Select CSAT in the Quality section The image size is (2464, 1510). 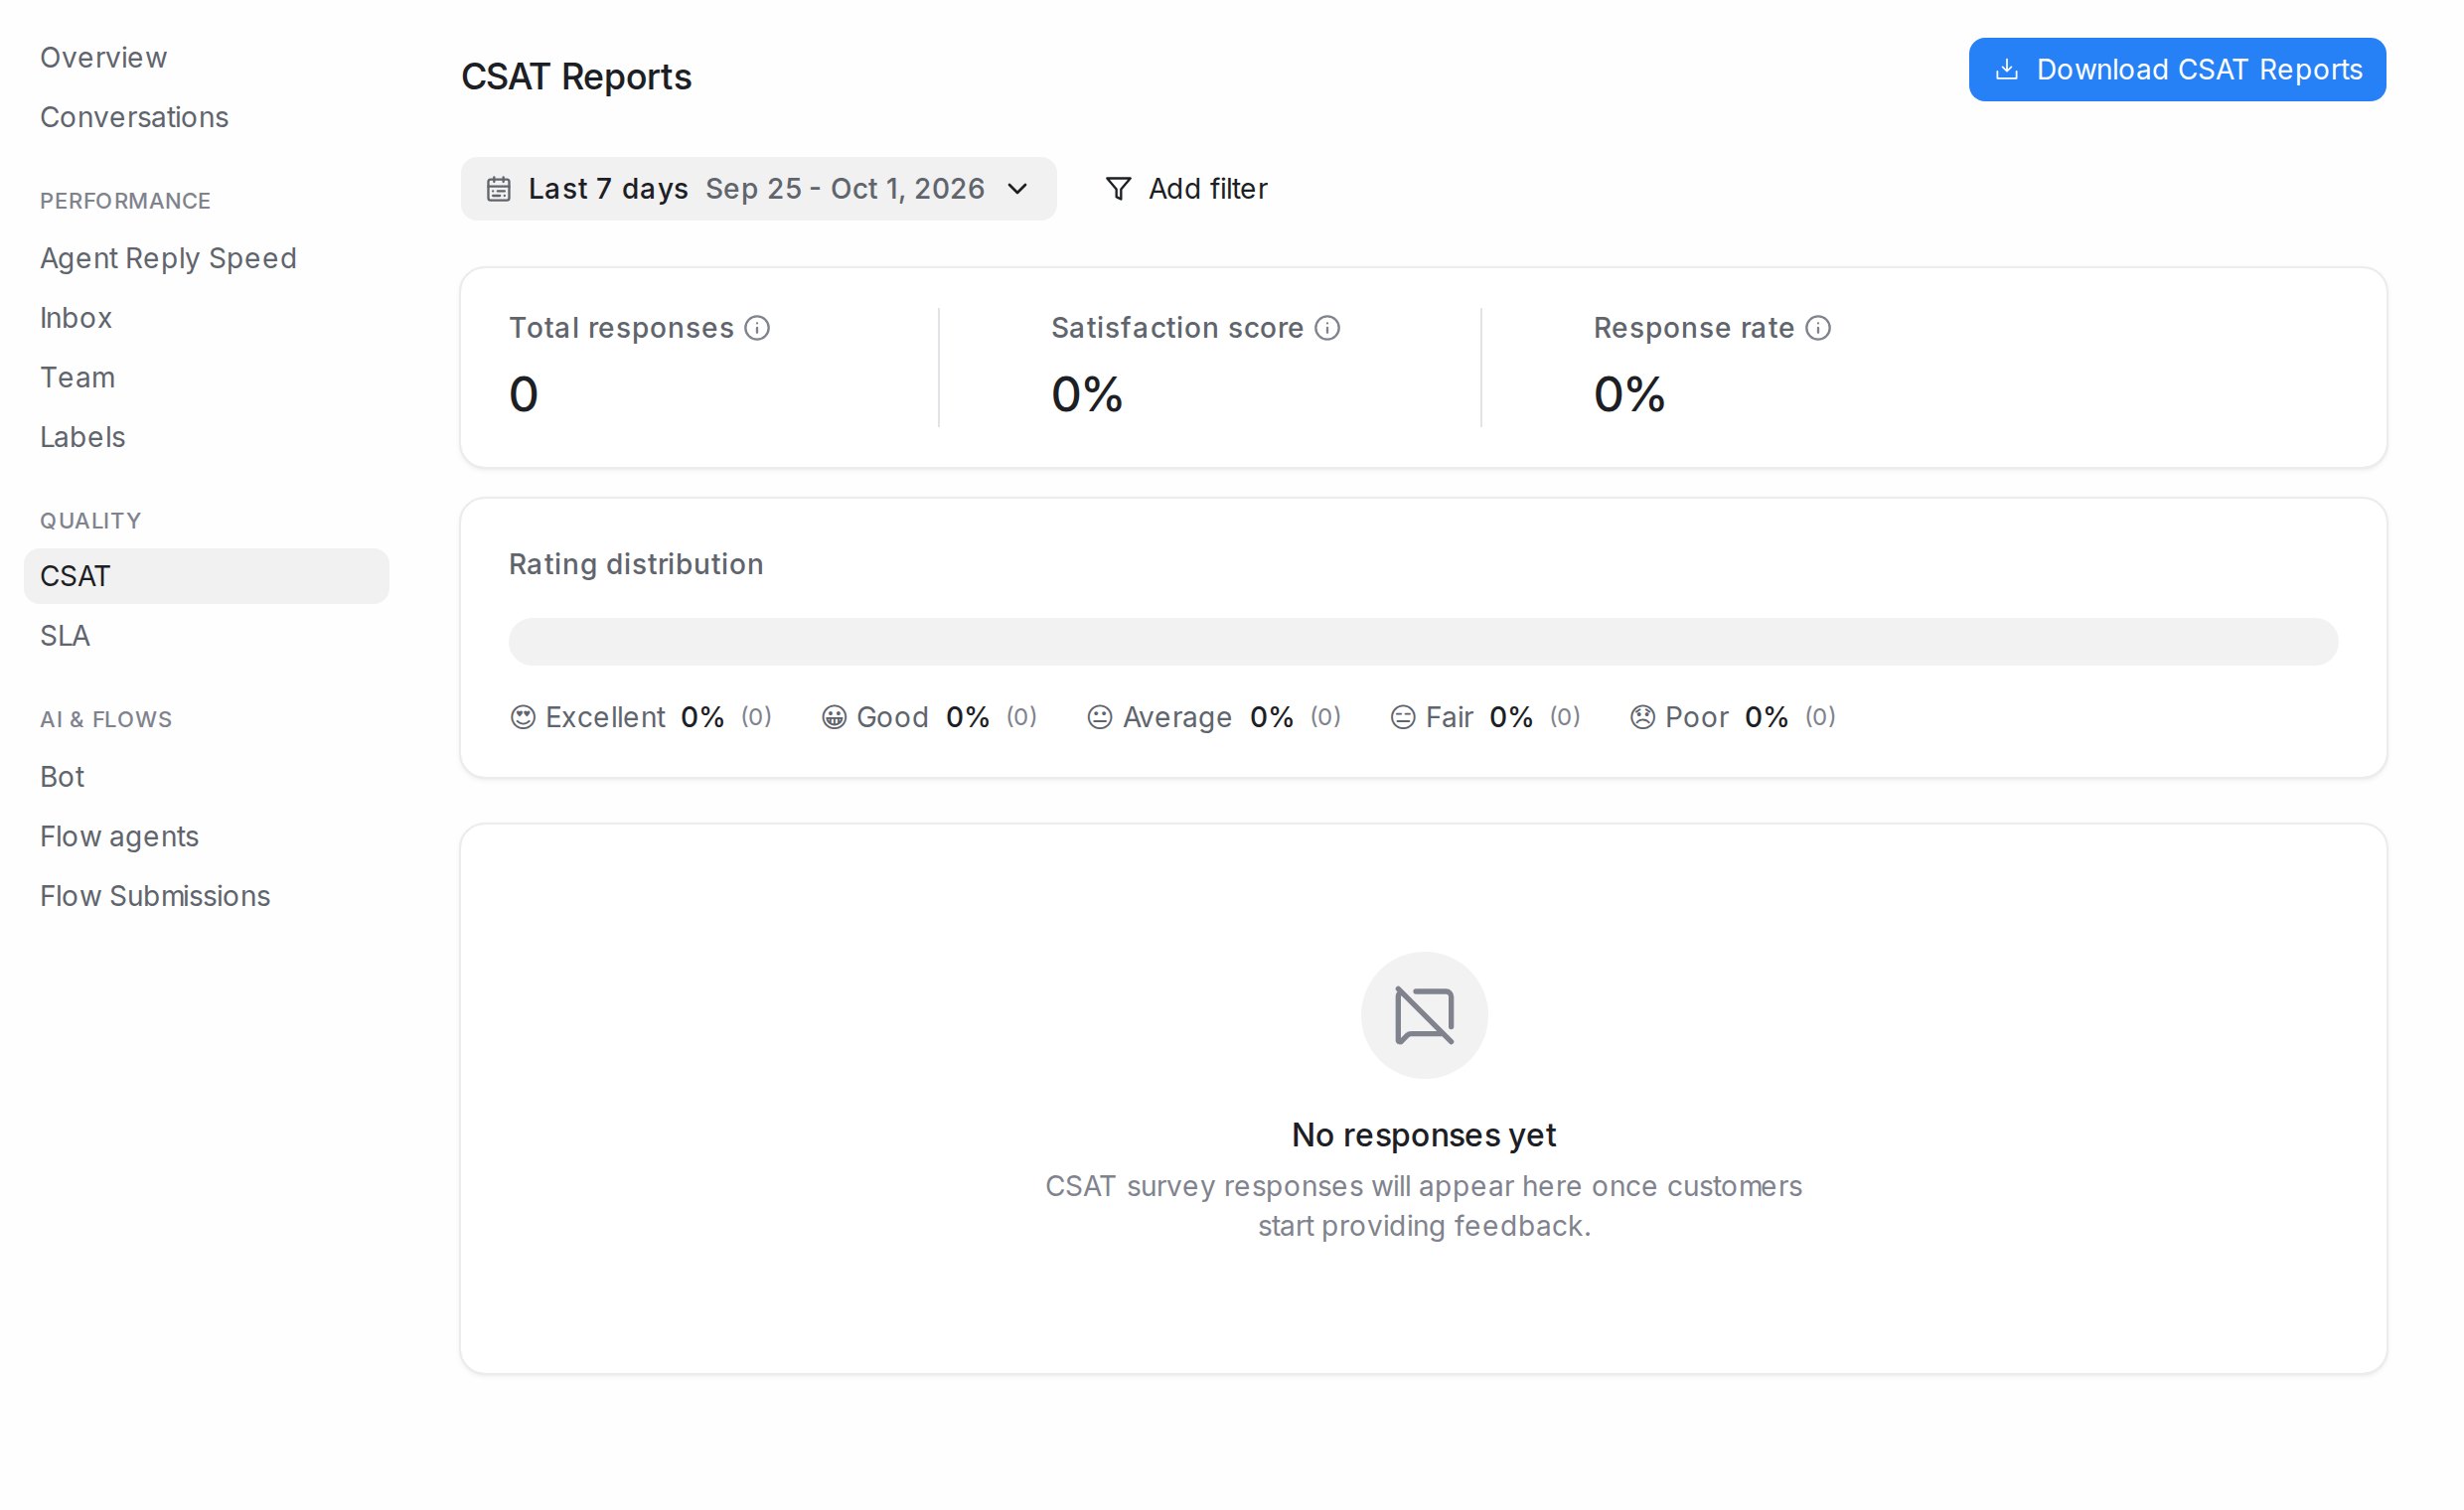[x=206, y=576]
